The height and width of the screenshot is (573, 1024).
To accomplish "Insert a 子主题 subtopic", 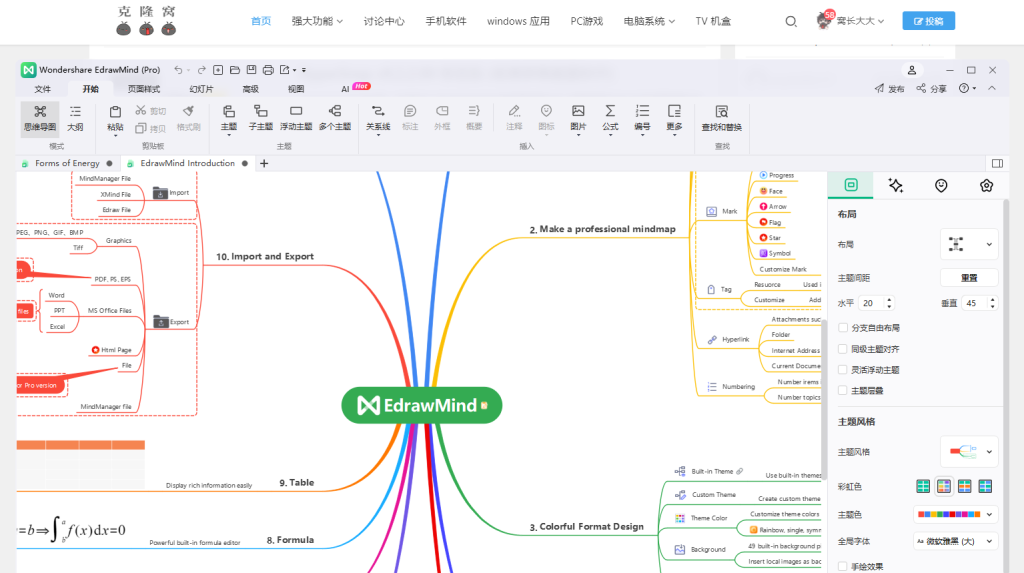I will [261, 118].
